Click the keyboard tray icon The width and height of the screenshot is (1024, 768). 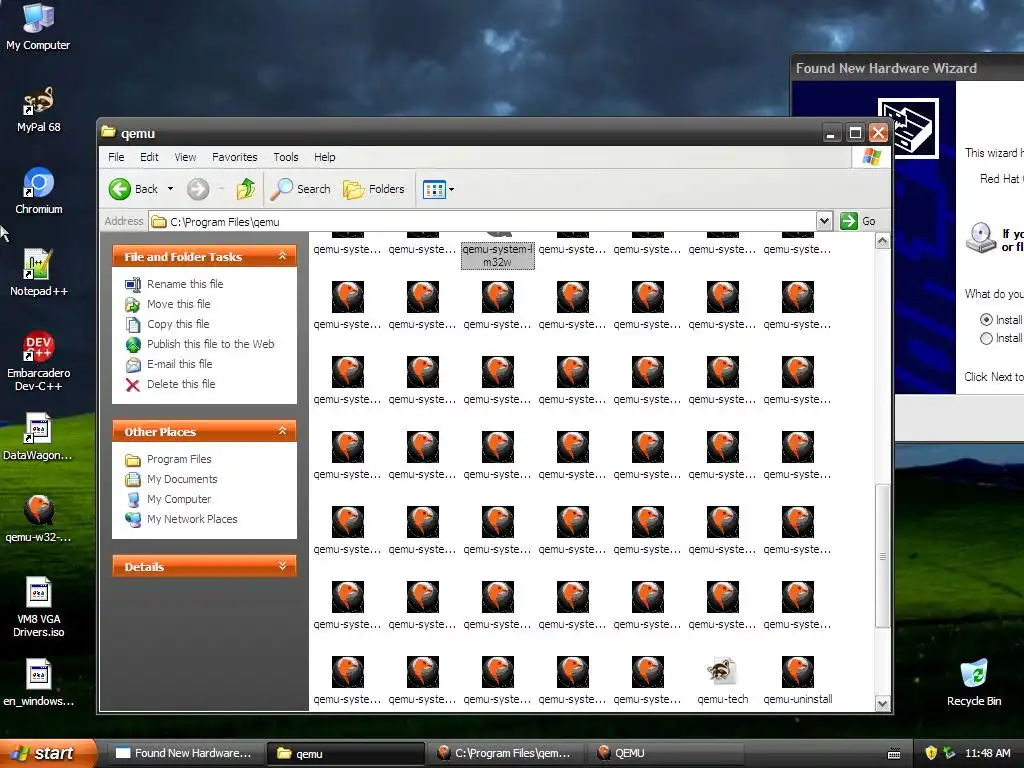894,754
